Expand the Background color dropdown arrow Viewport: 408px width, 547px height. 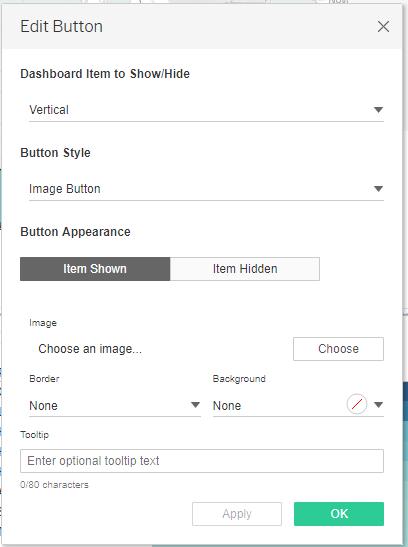(x=378, y=405)
